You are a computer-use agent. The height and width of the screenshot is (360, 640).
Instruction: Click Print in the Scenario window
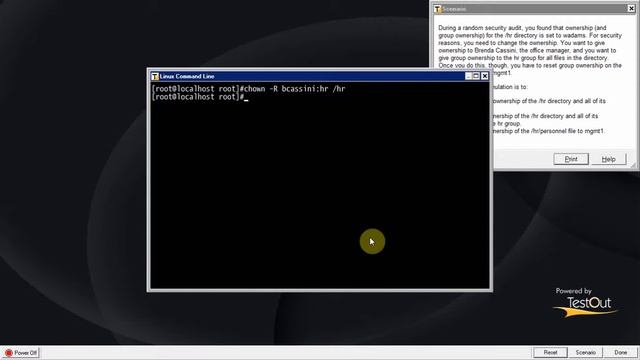click(x=571, y=159)
